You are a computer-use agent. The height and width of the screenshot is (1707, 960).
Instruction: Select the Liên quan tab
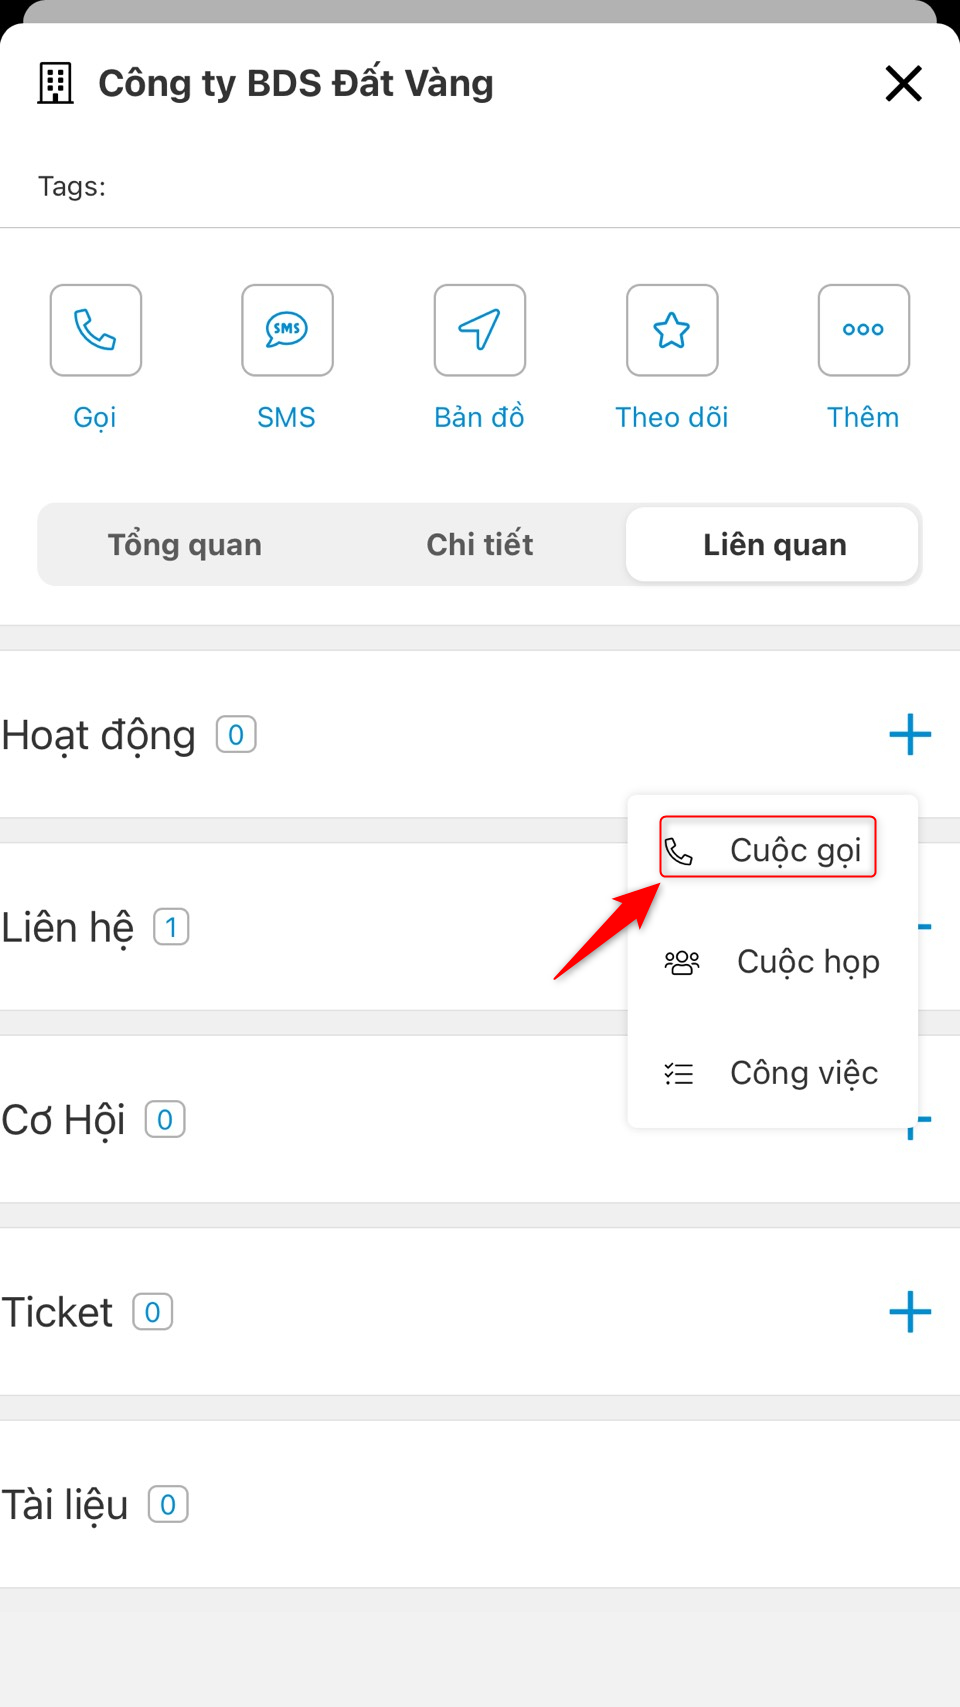(773, 545)
